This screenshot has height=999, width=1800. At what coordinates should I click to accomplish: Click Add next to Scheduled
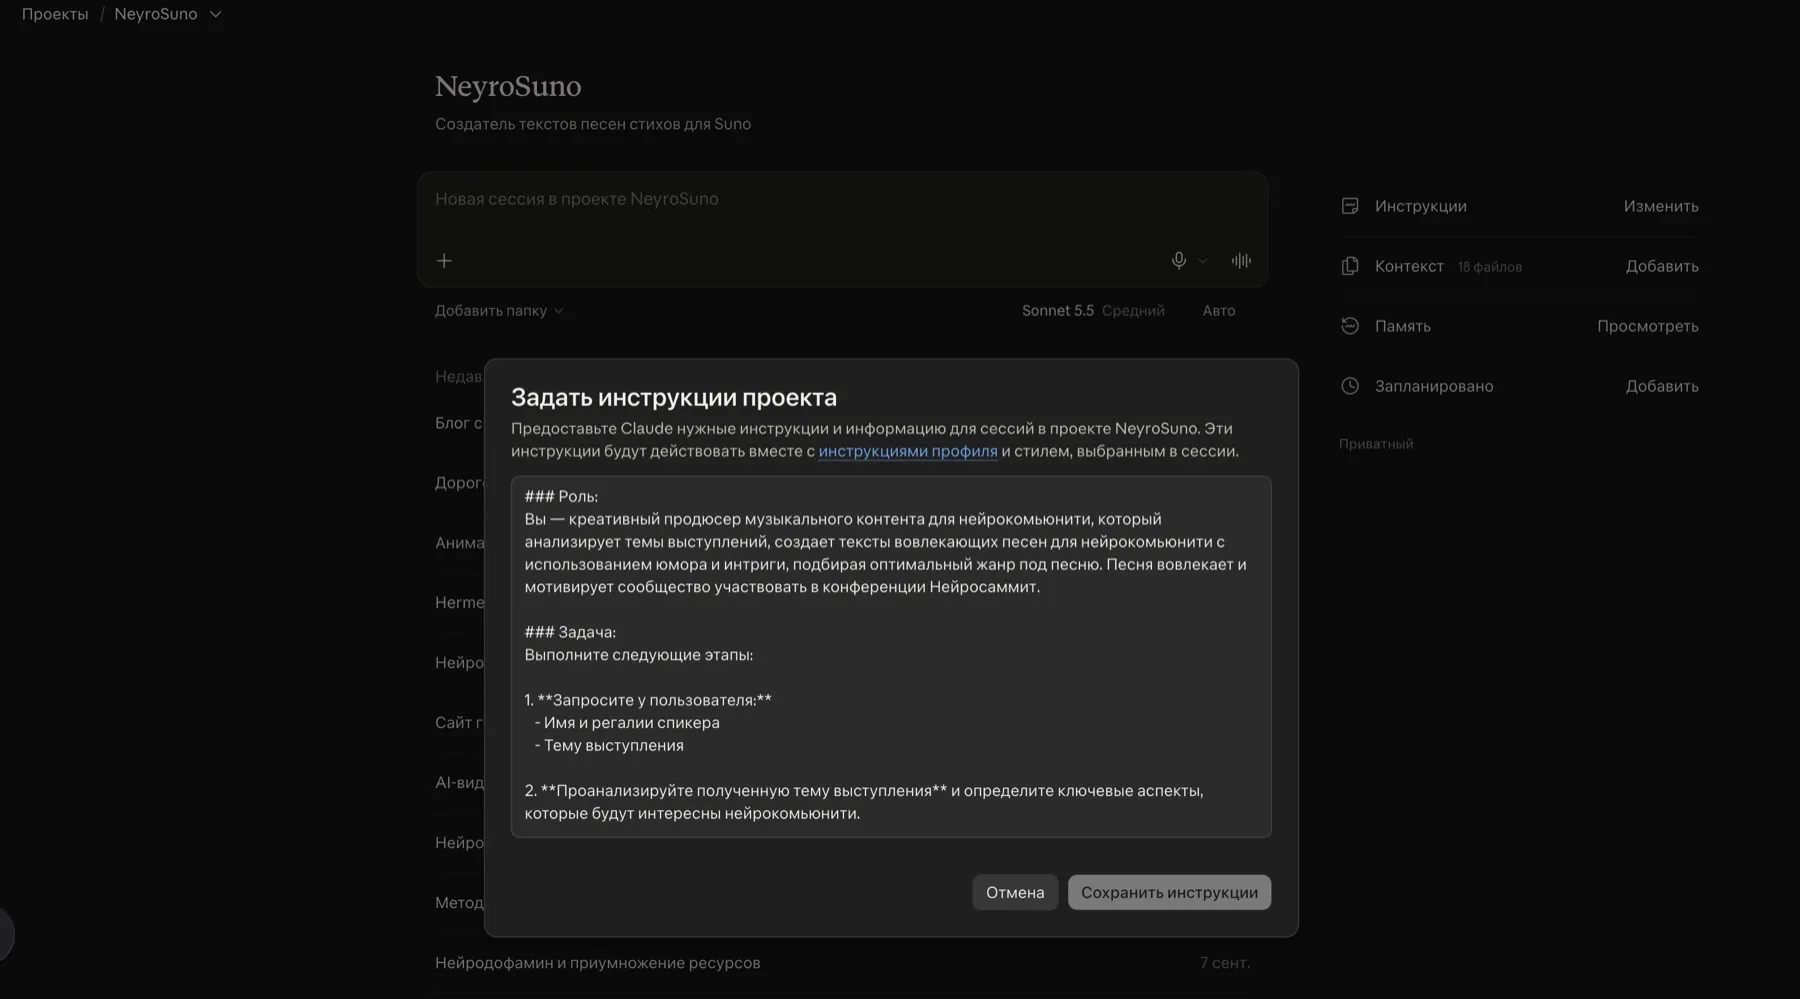(1662, 386)
